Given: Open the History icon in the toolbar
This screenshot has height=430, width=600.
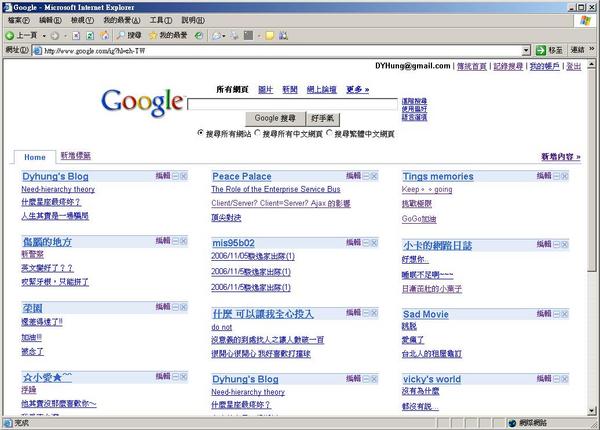Looking at the screenshot, I should [x=199, y=36].
